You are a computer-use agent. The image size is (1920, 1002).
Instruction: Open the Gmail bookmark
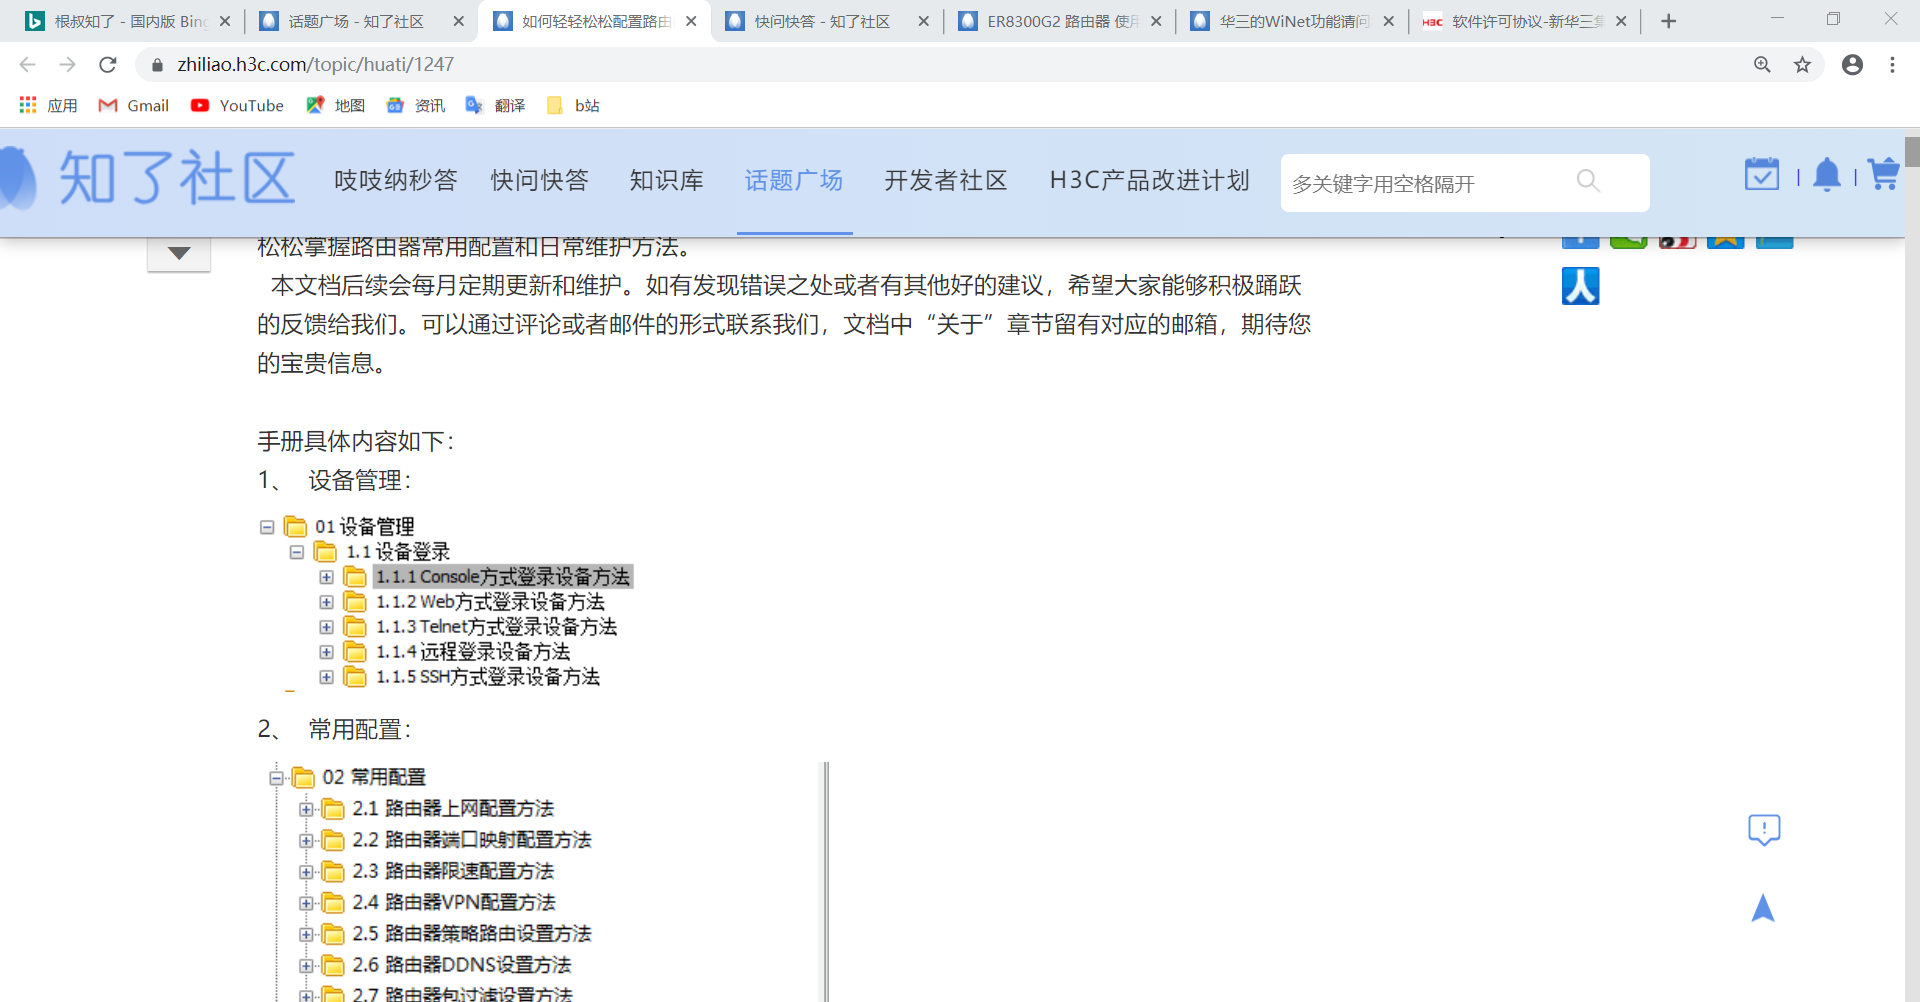coord(133,105)
